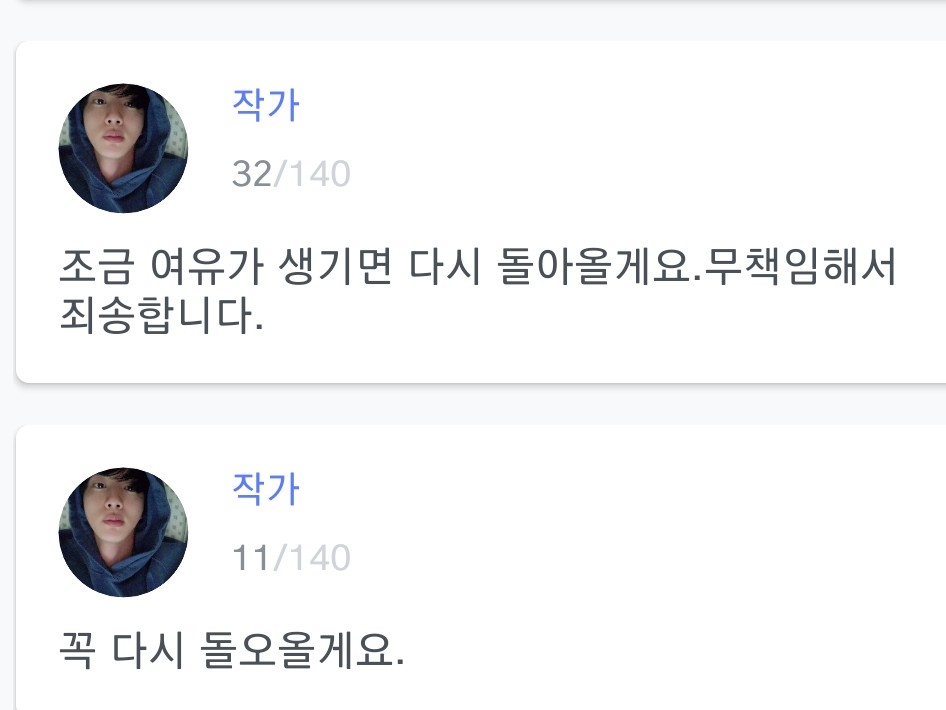Viewport: 946px width, 710px height.
Task: Click the 11/140 character counter
Action: click(x=291, y=558)
